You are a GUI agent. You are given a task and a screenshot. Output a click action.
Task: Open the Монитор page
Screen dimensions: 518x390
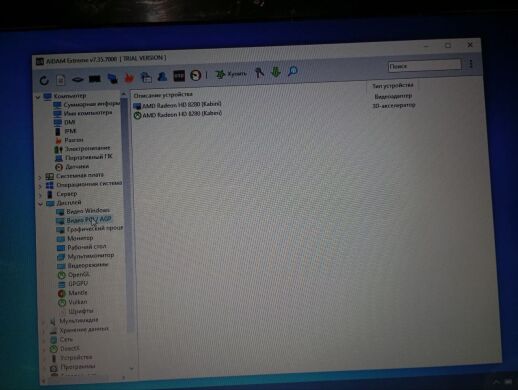[80, 238]
